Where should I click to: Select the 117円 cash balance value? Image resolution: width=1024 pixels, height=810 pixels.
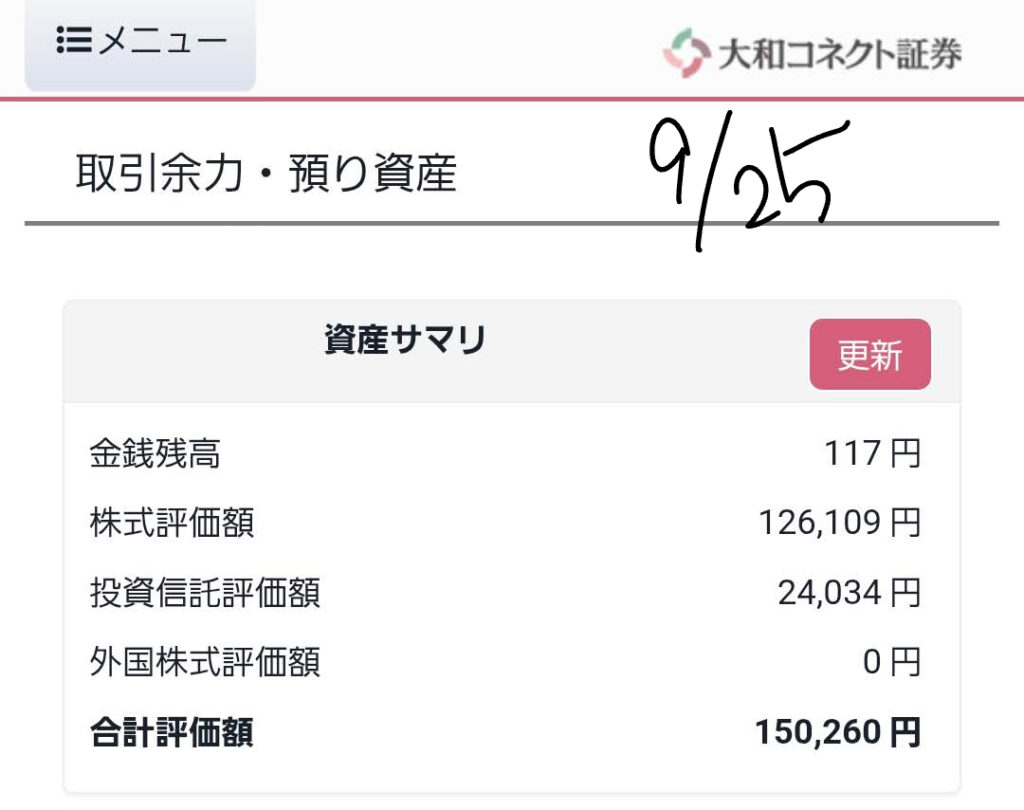[x=872, y=455]
